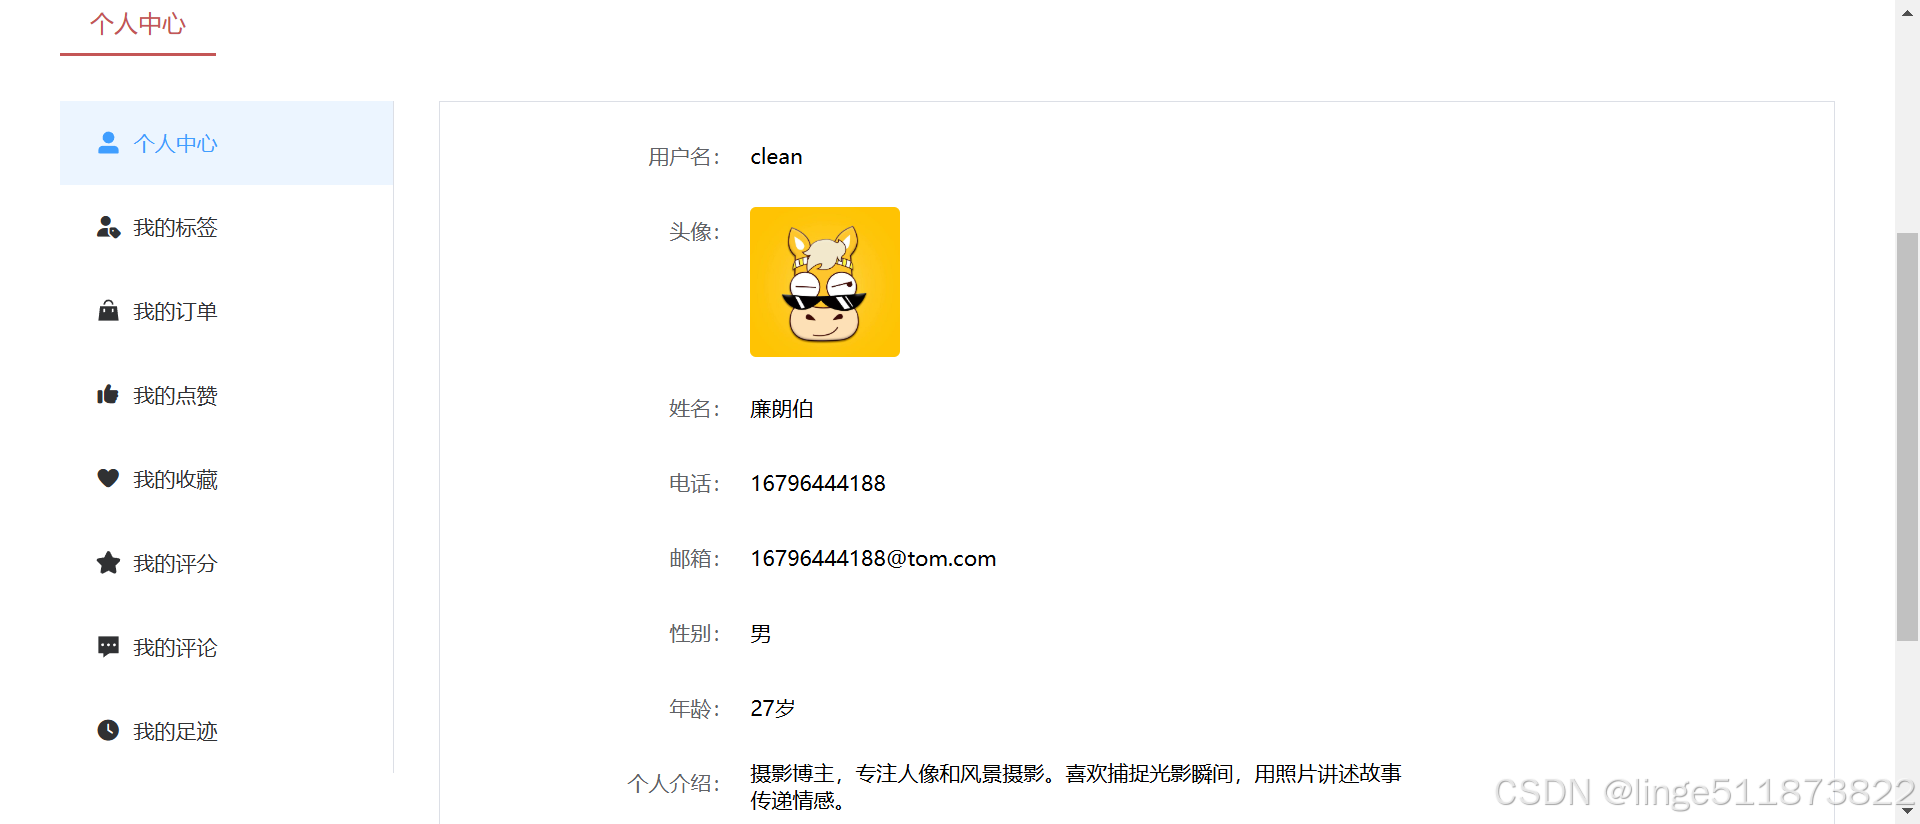Screen dimensions: 1920x824
Task: Click the shopping bag icon beside 我的订单
Action: click(108, 311)
